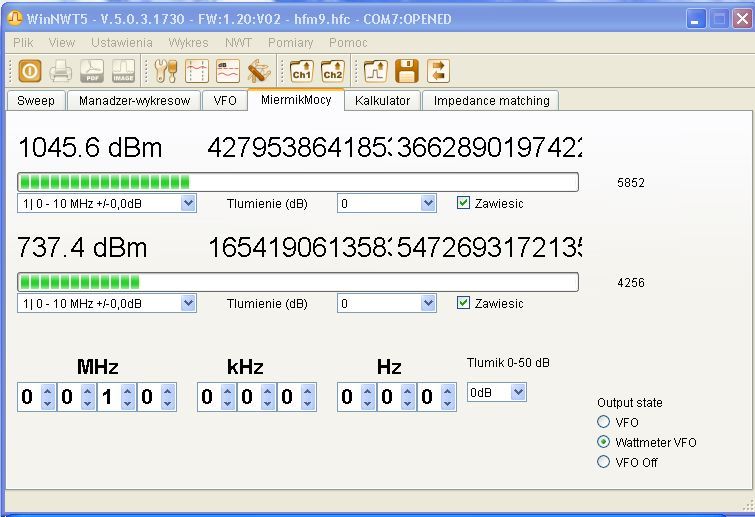This screenshot has width=755, height=517.
Task: Open the Impedance matching tab
Action: pyautogui.click(x=490, y=101)
